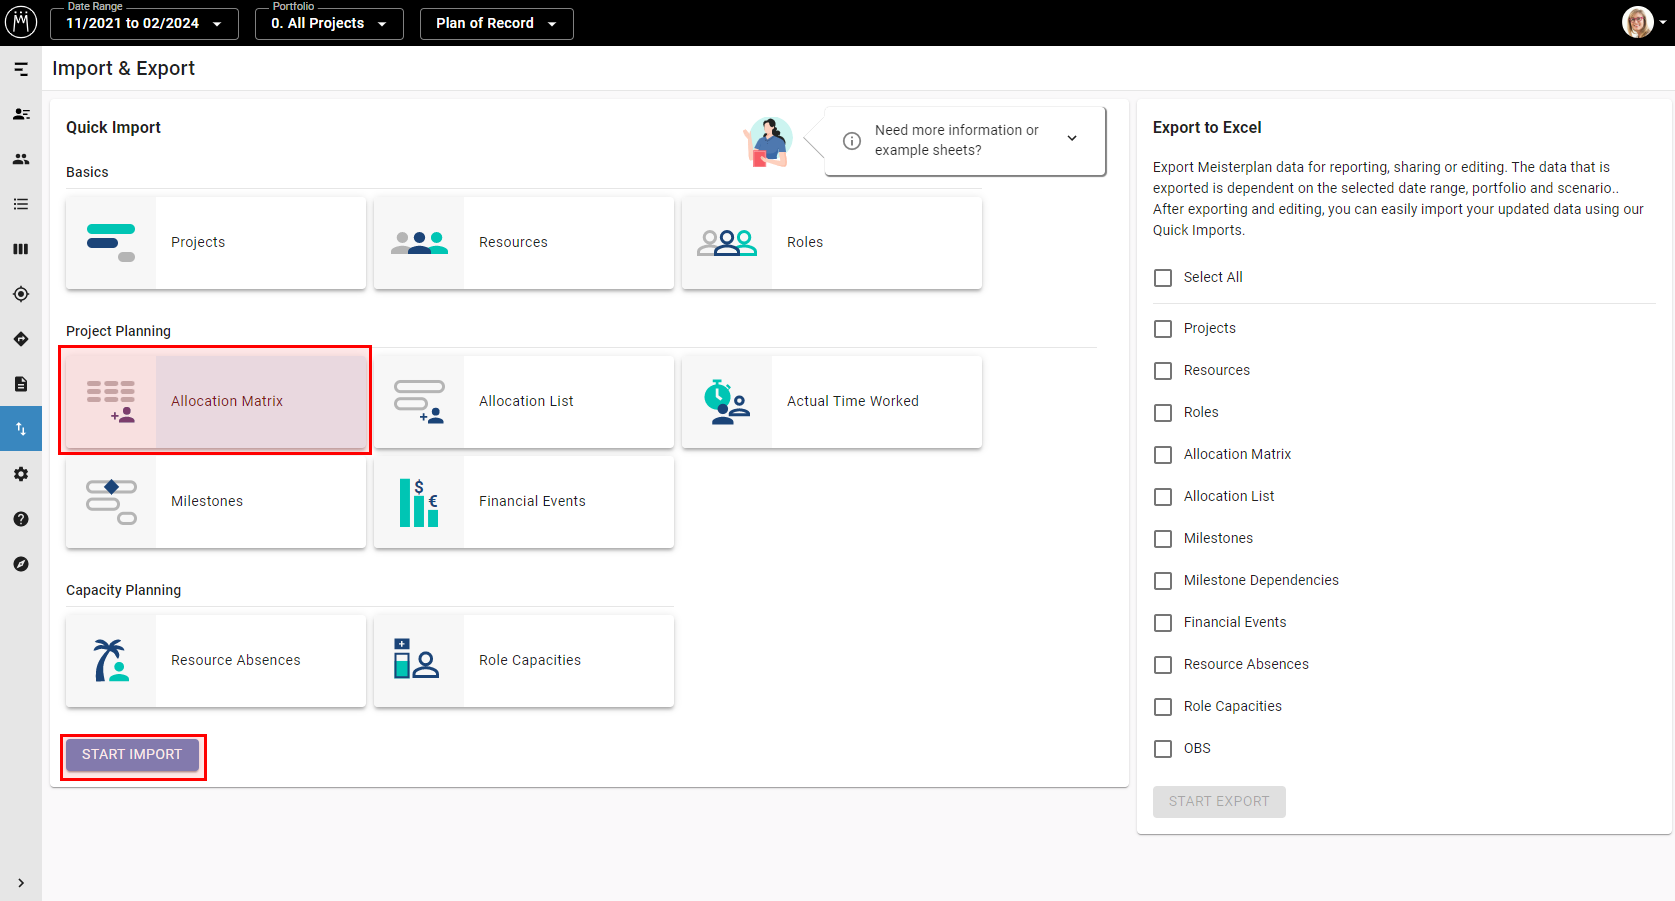Image resolution: width=1675 pixels, height=901 pixels.
Task: Click the Actual Time Worked clock icon
Action: (727, 401)
